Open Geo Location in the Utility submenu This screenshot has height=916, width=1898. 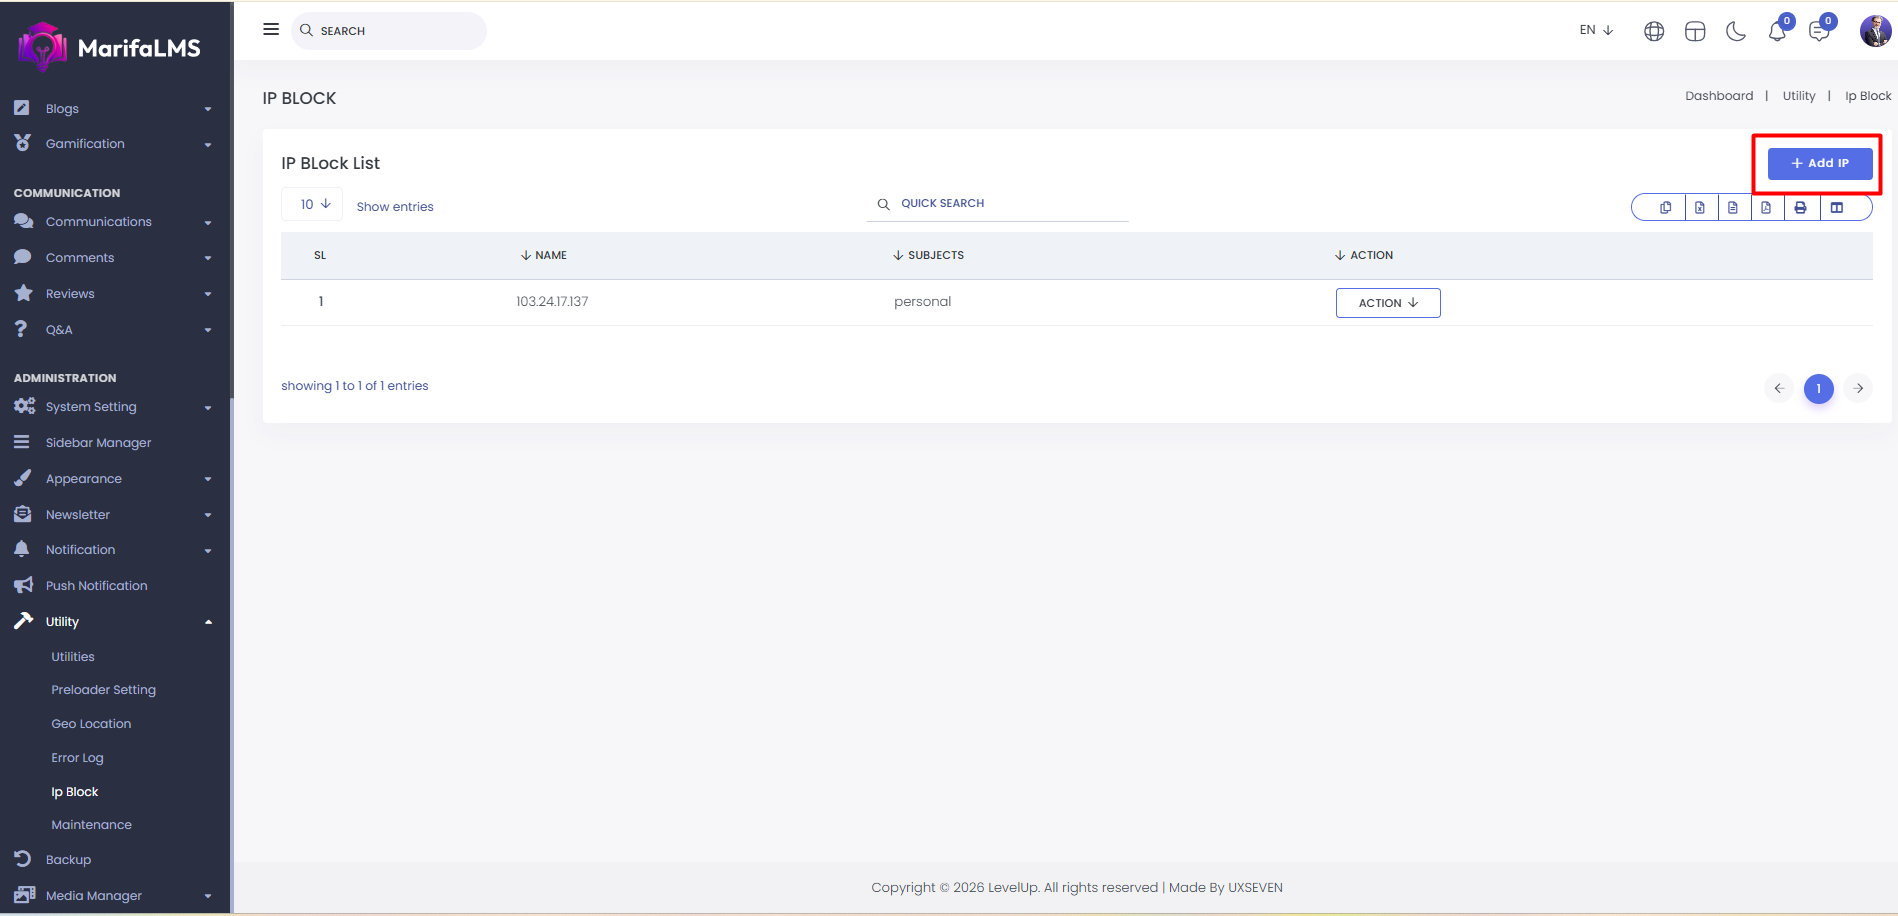click(x=91, y=724)
